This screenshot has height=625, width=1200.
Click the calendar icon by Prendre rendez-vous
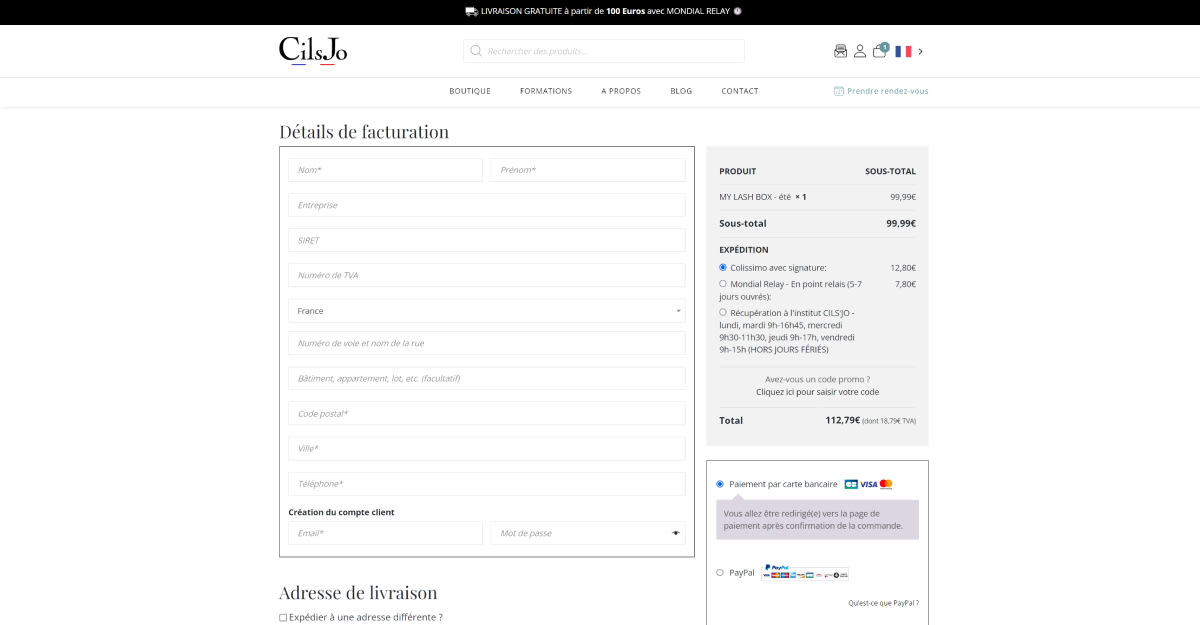(839, 91)
